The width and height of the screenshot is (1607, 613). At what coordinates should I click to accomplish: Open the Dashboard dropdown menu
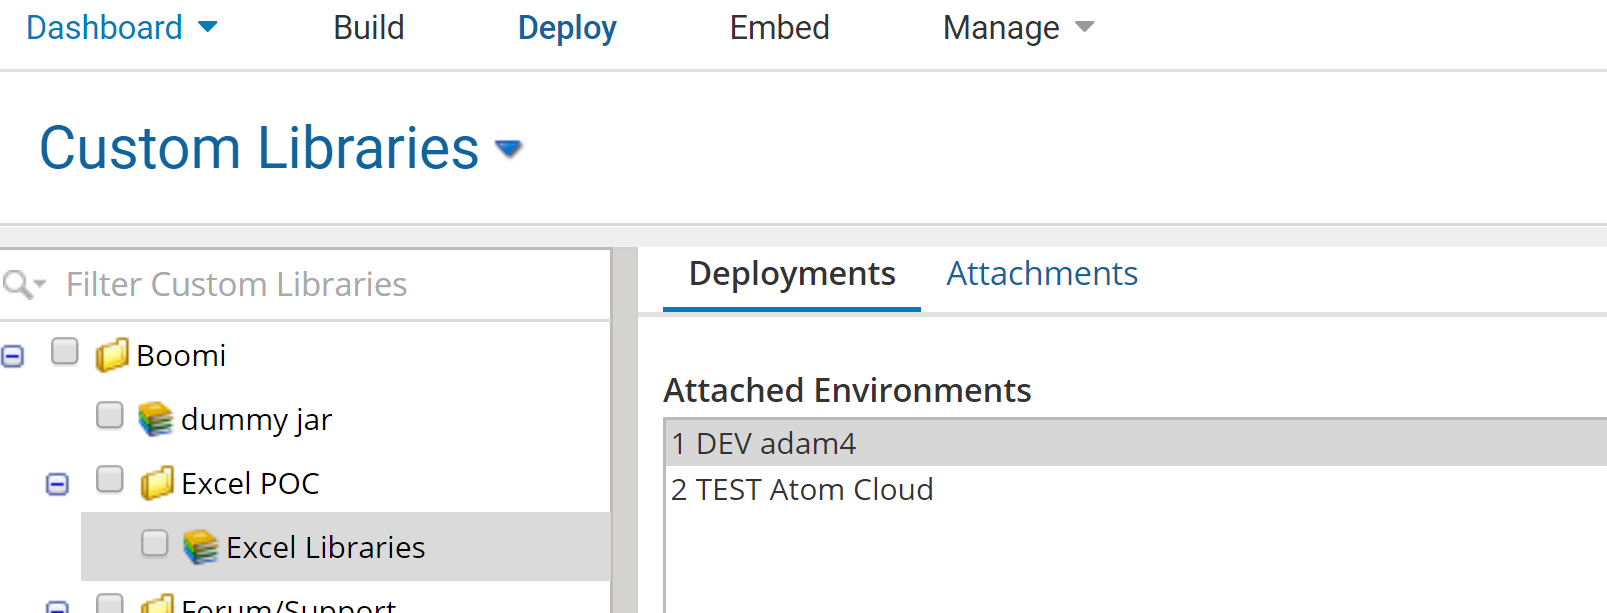[x=208, y=27]
